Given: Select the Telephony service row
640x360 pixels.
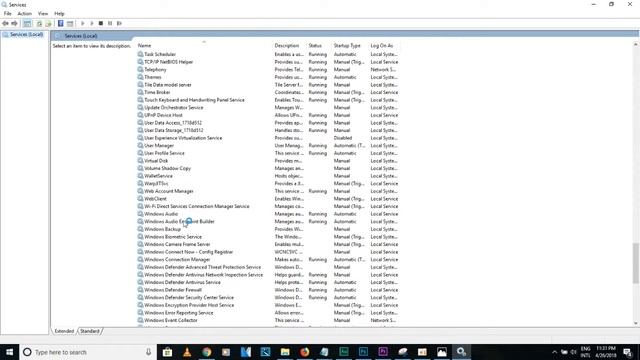Looking at the screenshot, I should pyautogui.click(x=155, y=70).
